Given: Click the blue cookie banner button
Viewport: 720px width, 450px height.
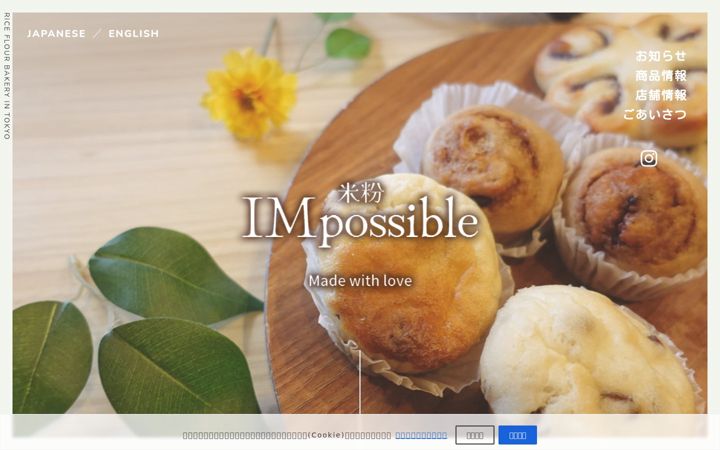Looking at the screenshot, I should 518,435.
